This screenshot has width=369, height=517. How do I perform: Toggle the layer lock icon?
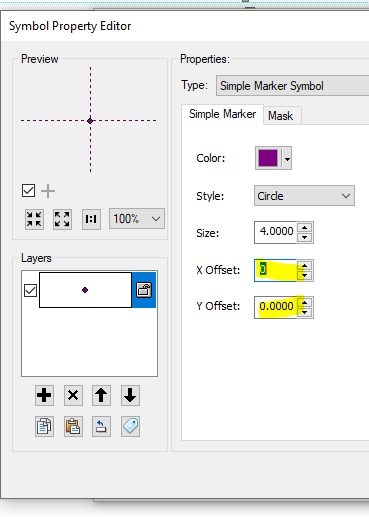coord(144,290)
